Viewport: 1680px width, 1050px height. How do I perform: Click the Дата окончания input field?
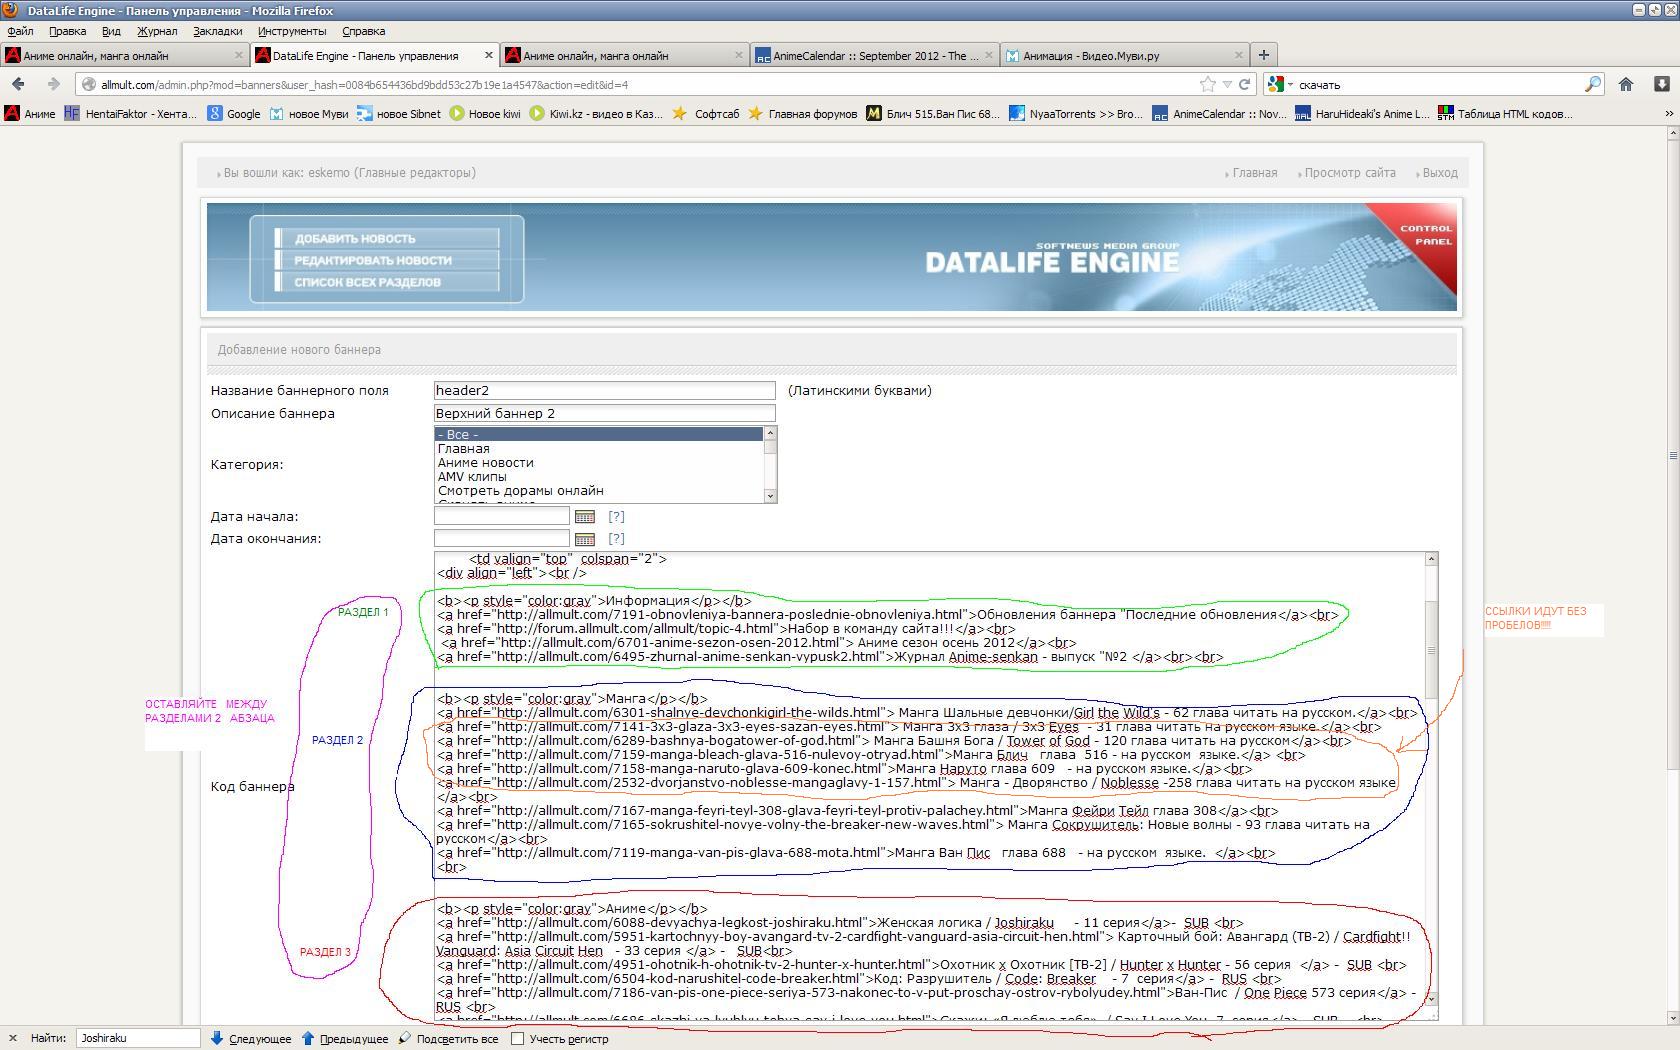click(x=502, y=539)
